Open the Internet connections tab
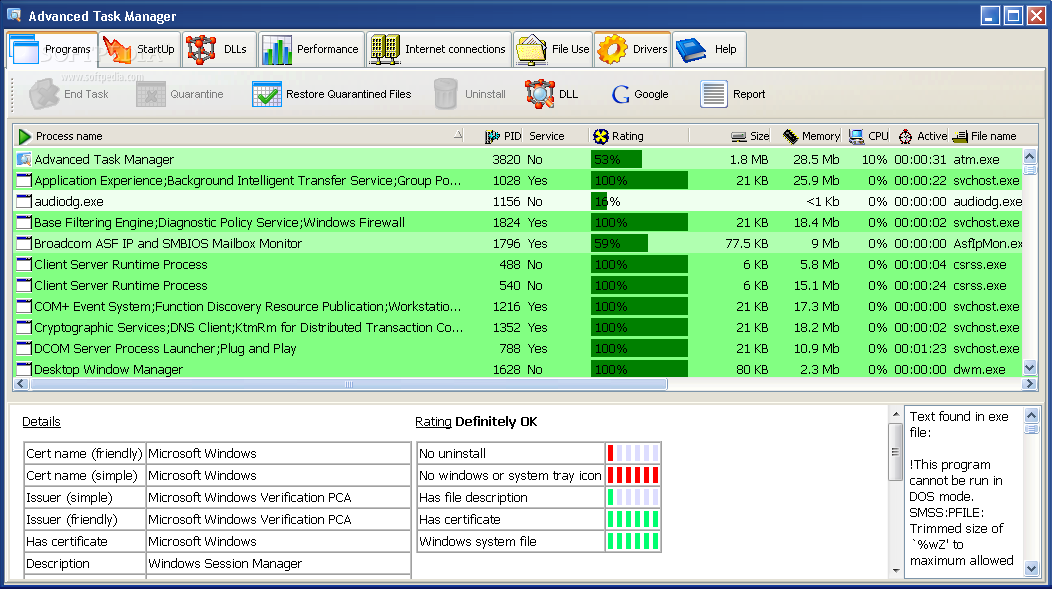The image size is (1052, 589). pyautogui.click(x=439, y=50)
